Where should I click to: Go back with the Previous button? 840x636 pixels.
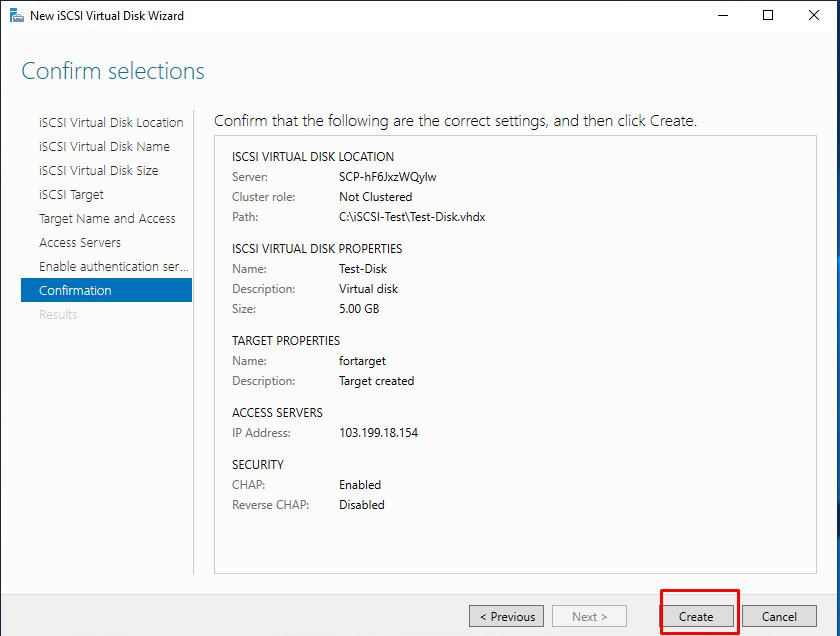506,616
